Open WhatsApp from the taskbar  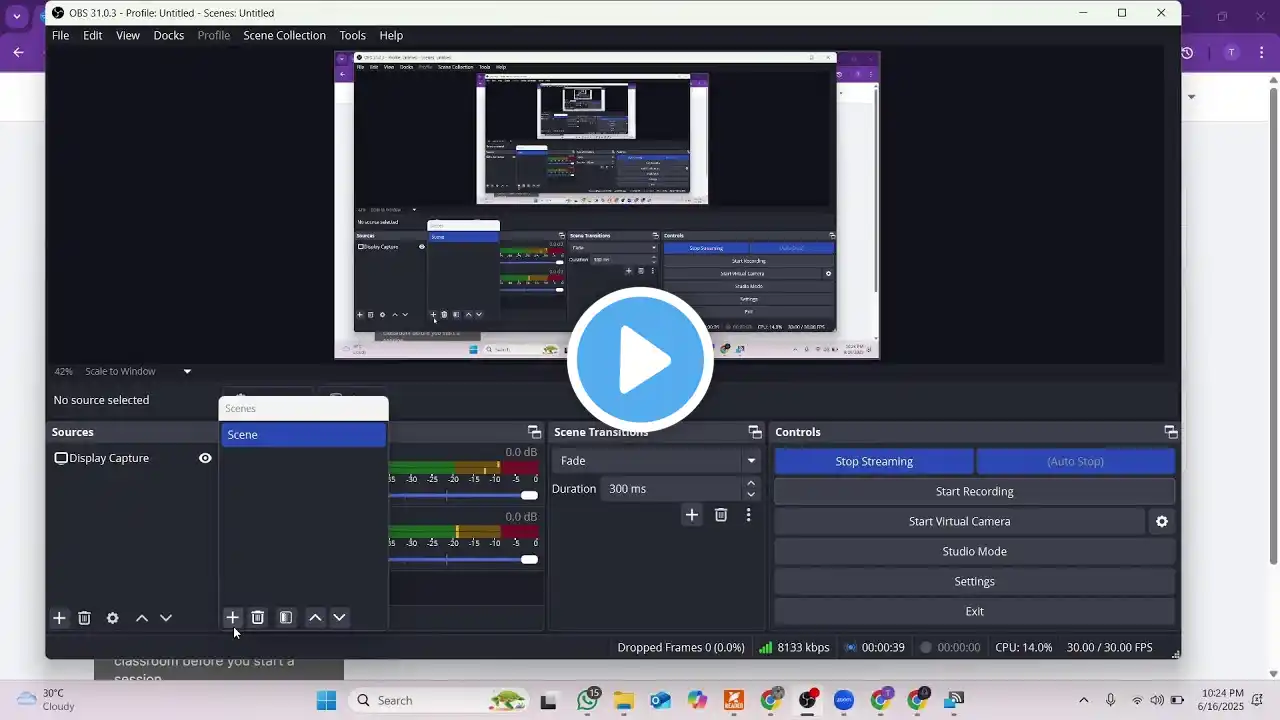click(588, 700)
